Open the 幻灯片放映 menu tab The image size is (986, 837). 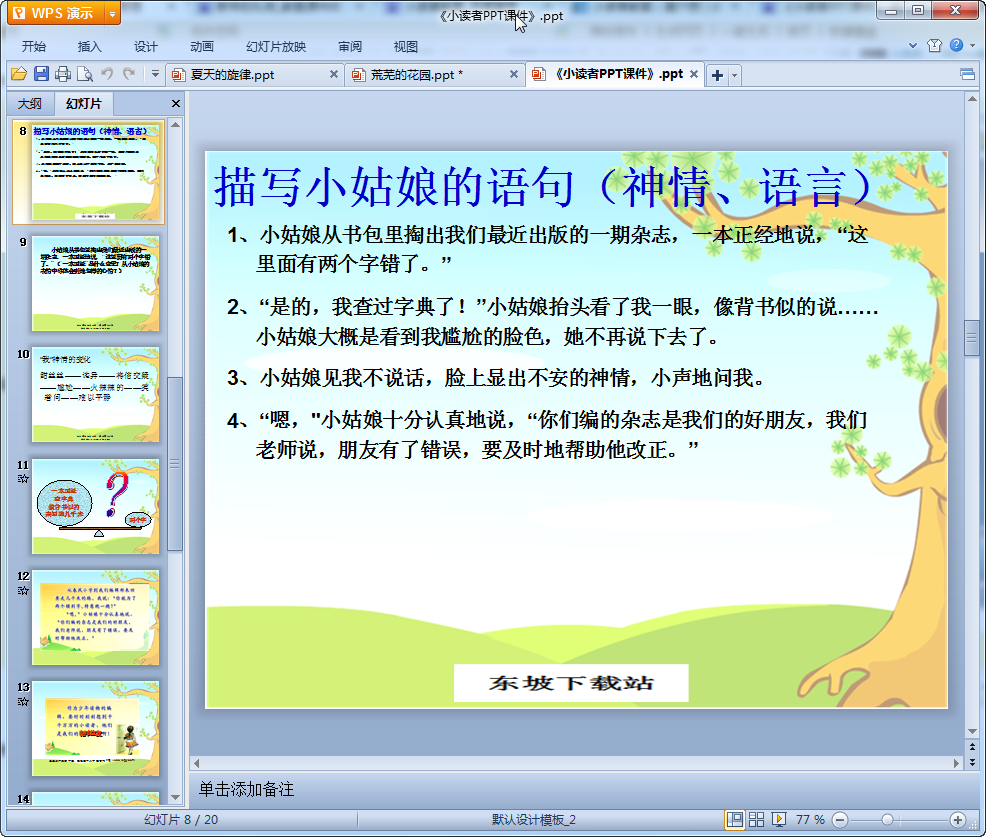[276, 47]
